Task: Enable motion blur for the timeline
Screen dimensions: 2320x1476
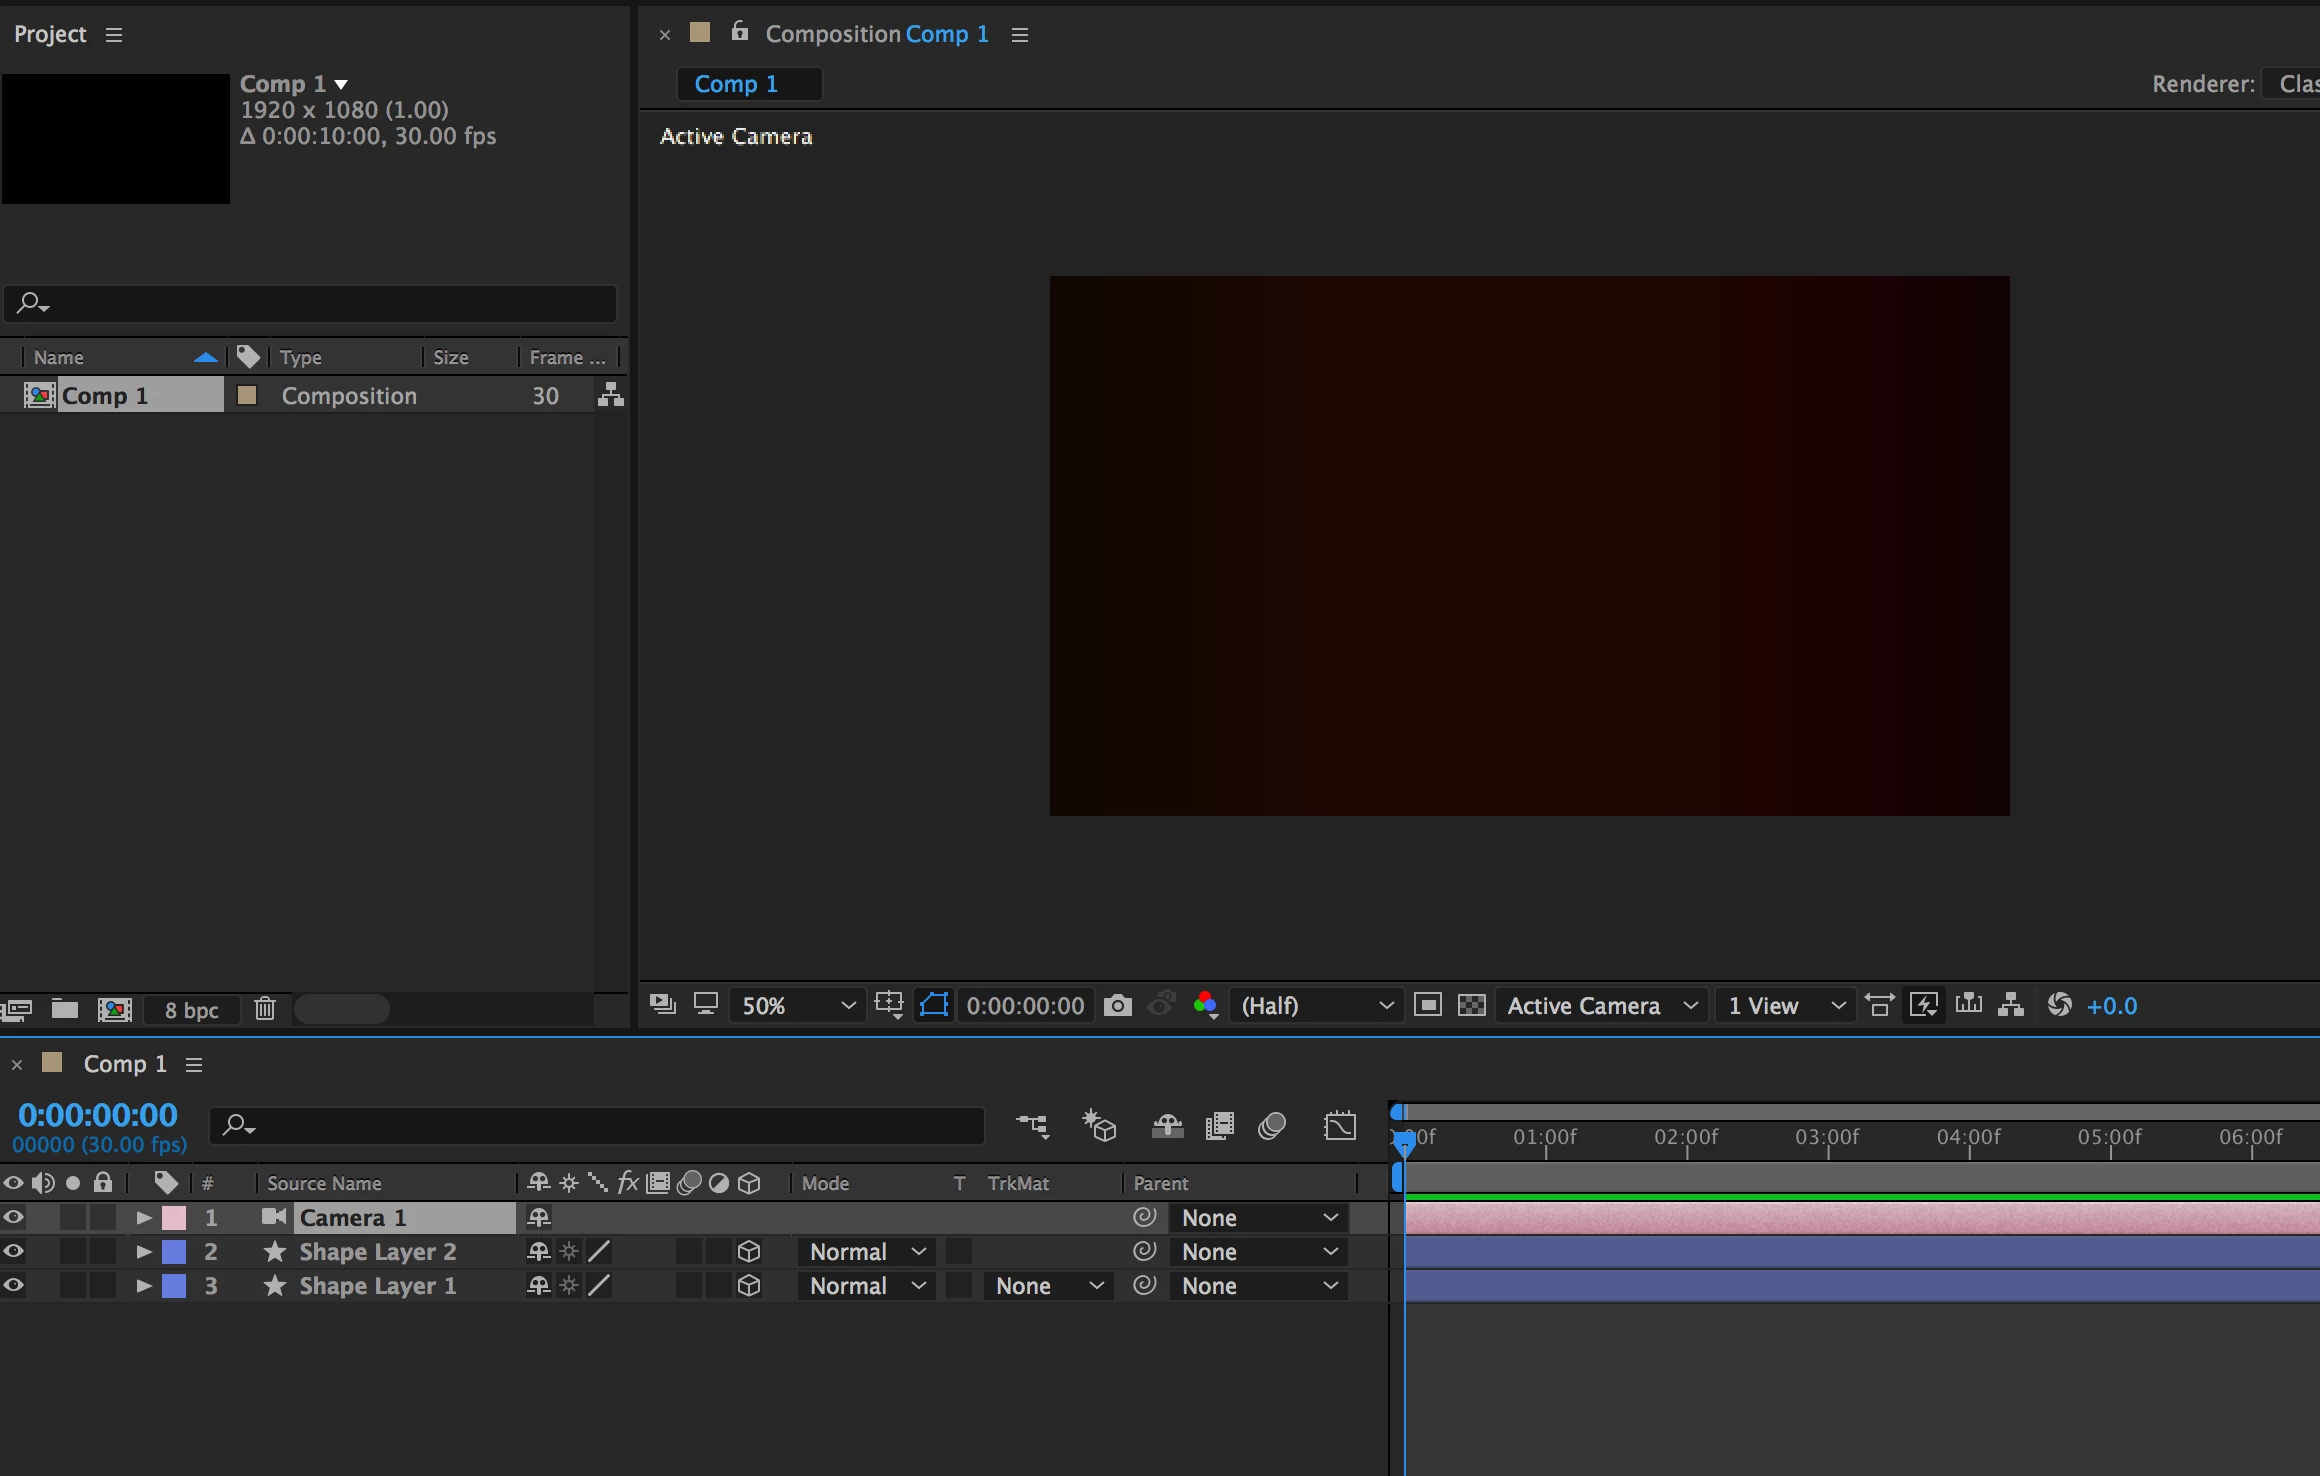Action: coord(1272,1127)
